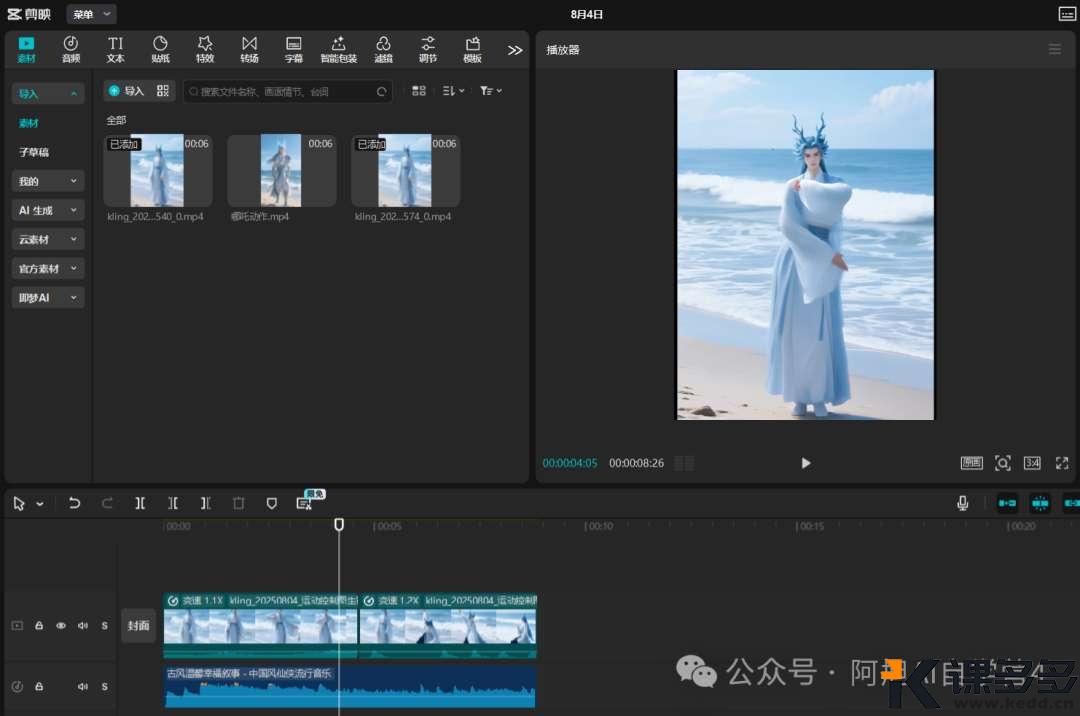1080x716 pixels.
Task: Click the 全部 label above the media
Action: pos(116,120)
